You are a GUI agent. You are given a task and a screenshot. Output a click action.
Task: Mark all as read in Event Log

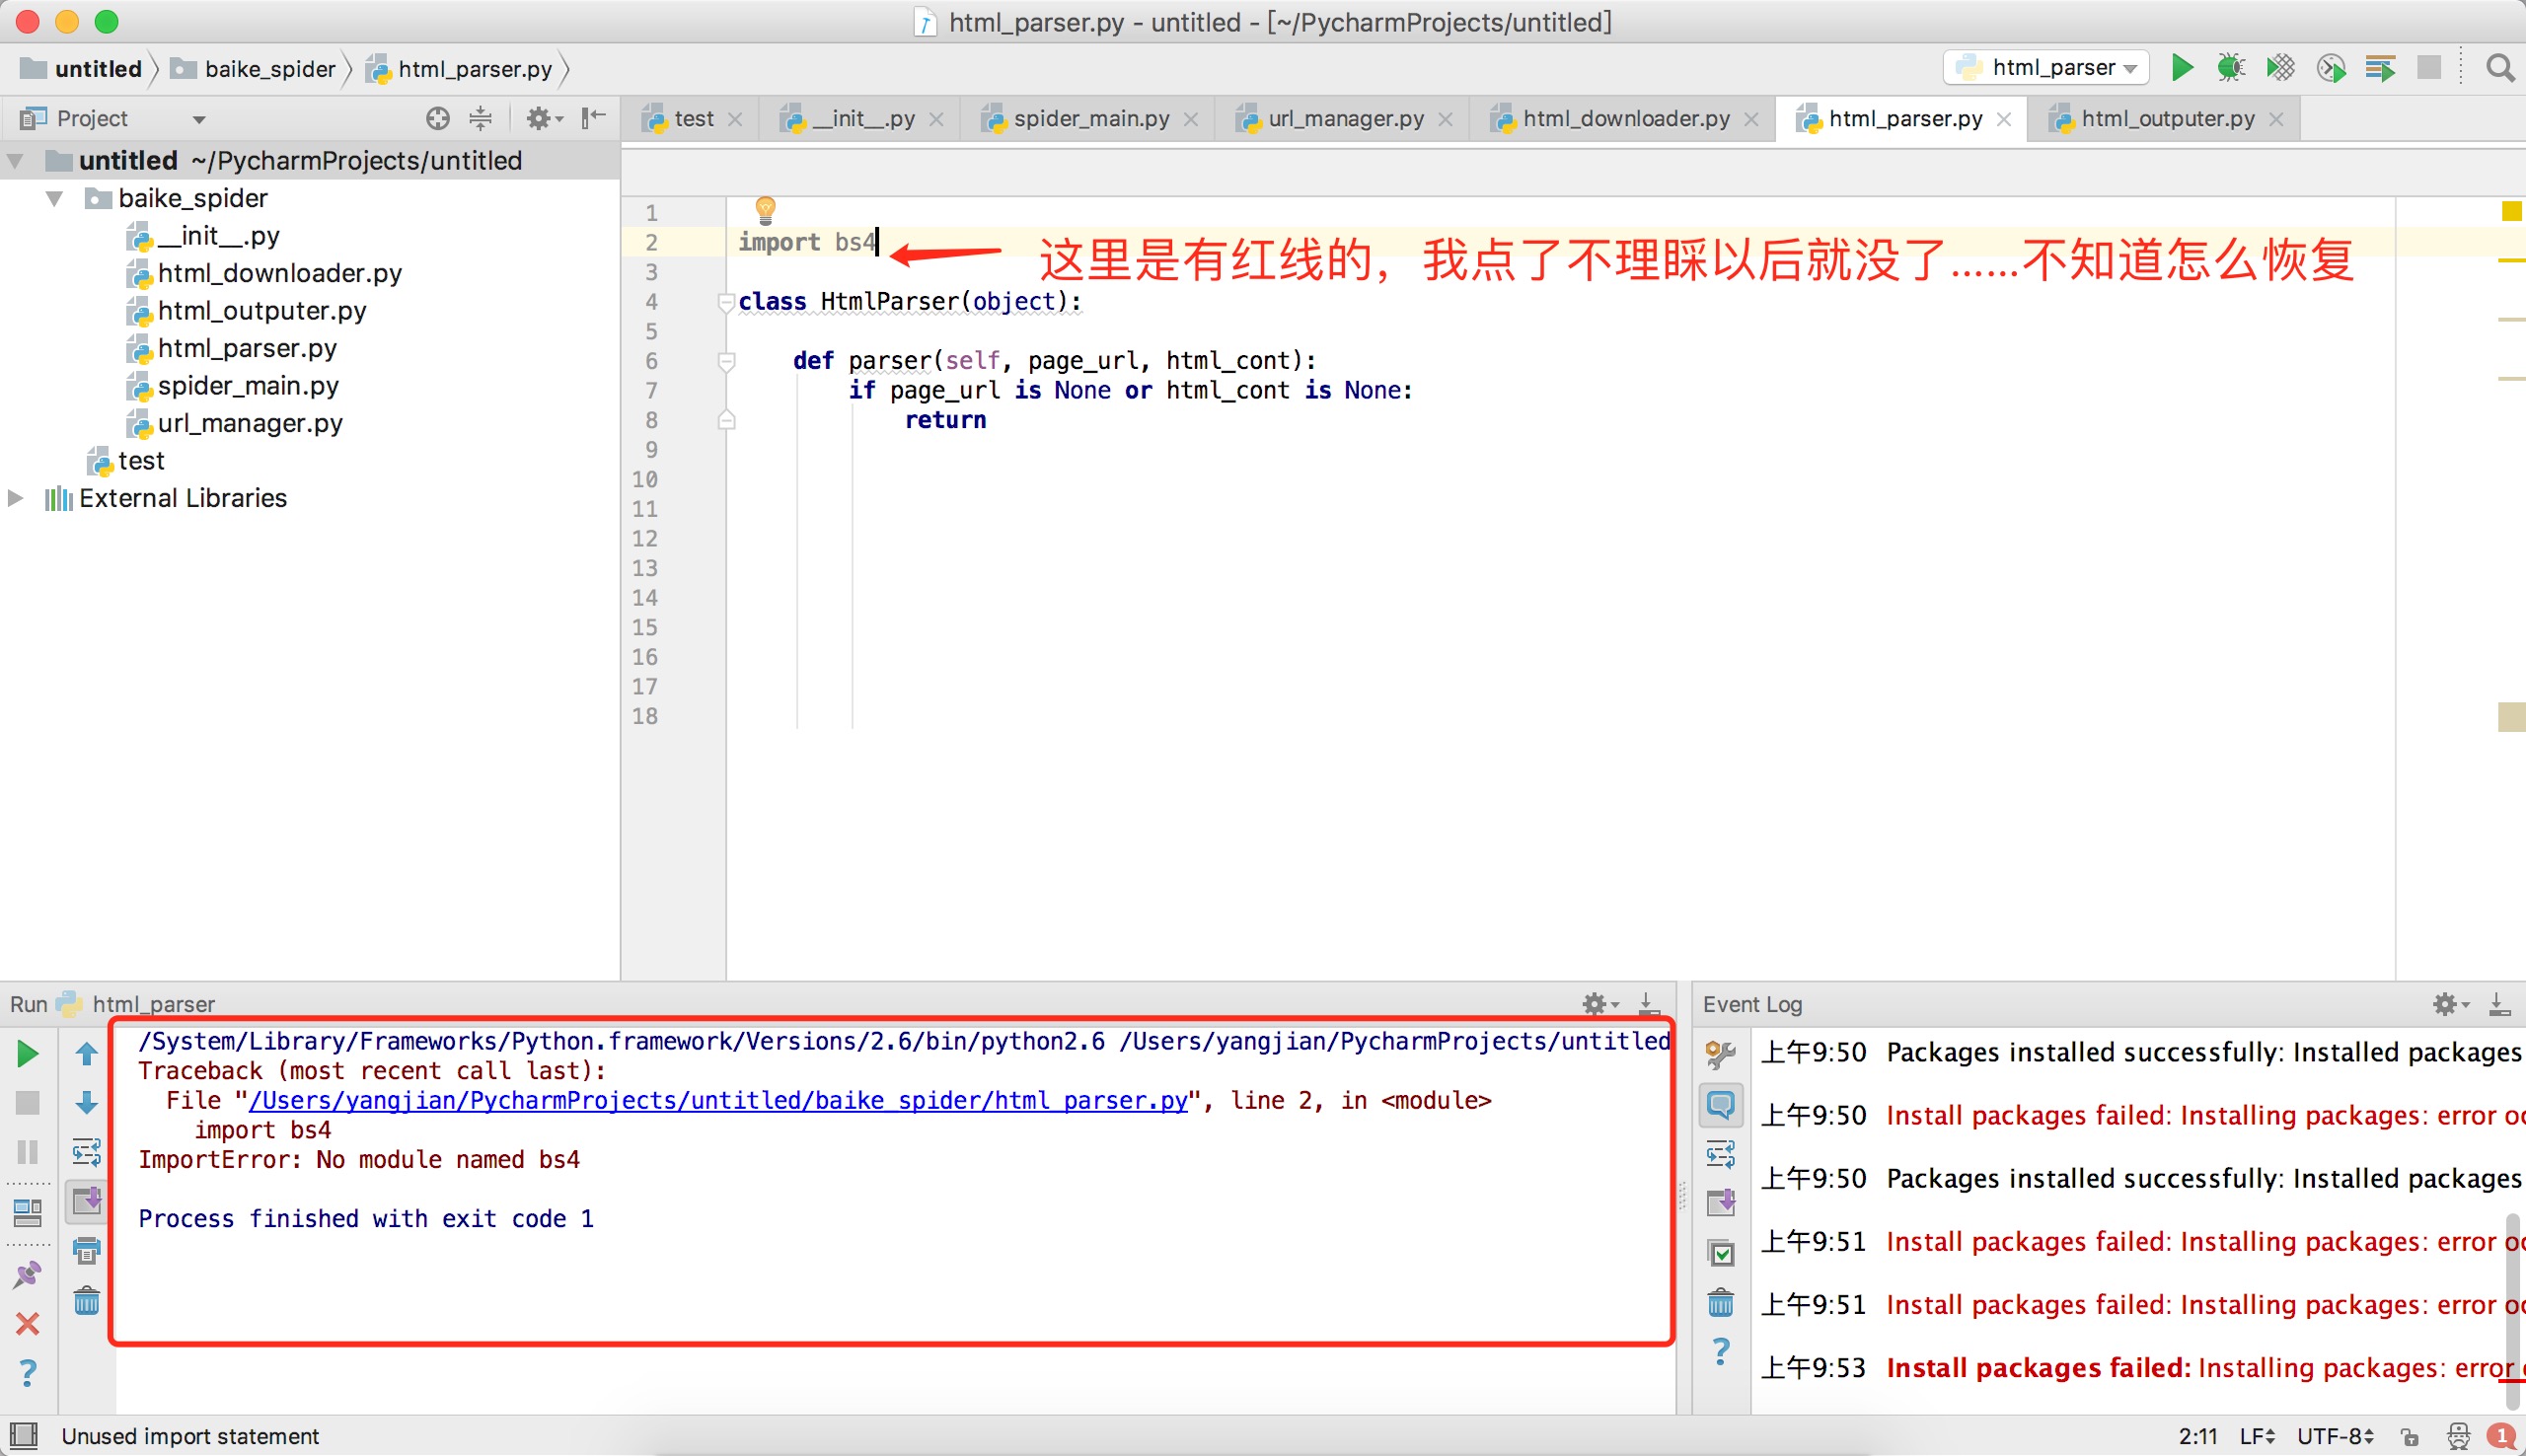pos(1720,1252)
